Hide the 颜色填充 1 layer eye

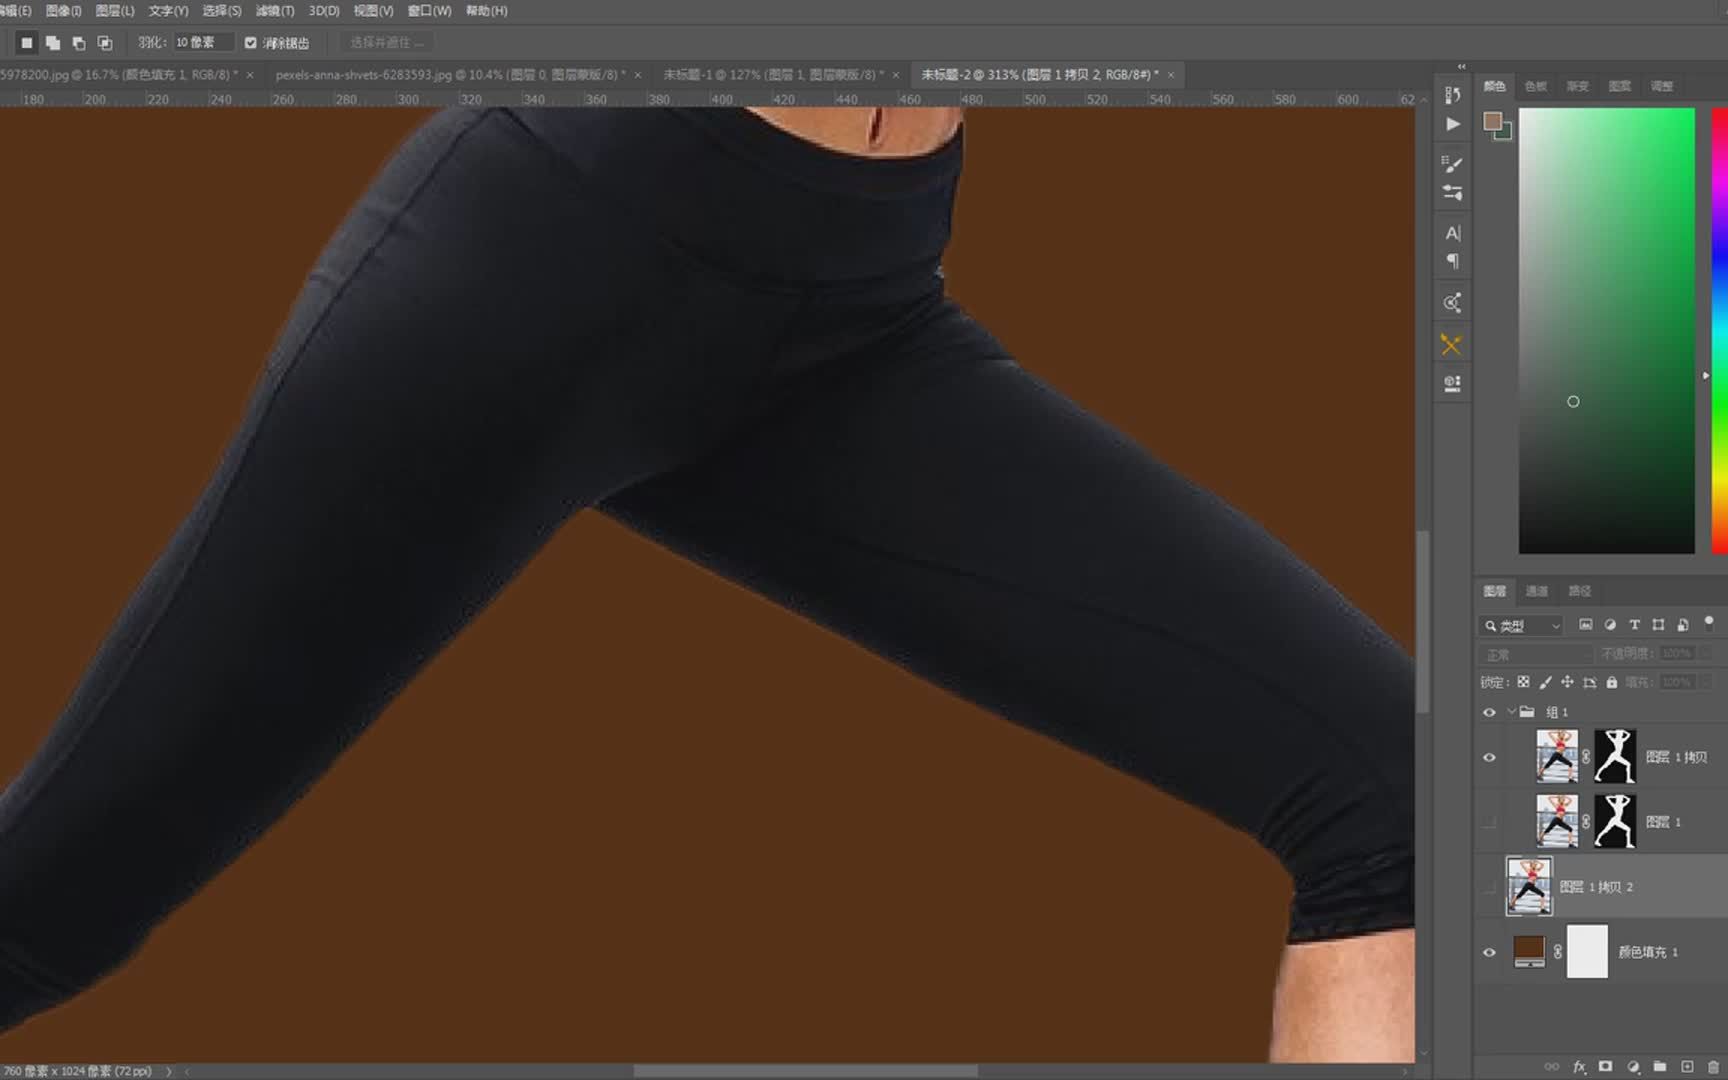[x=1489, y=952]
